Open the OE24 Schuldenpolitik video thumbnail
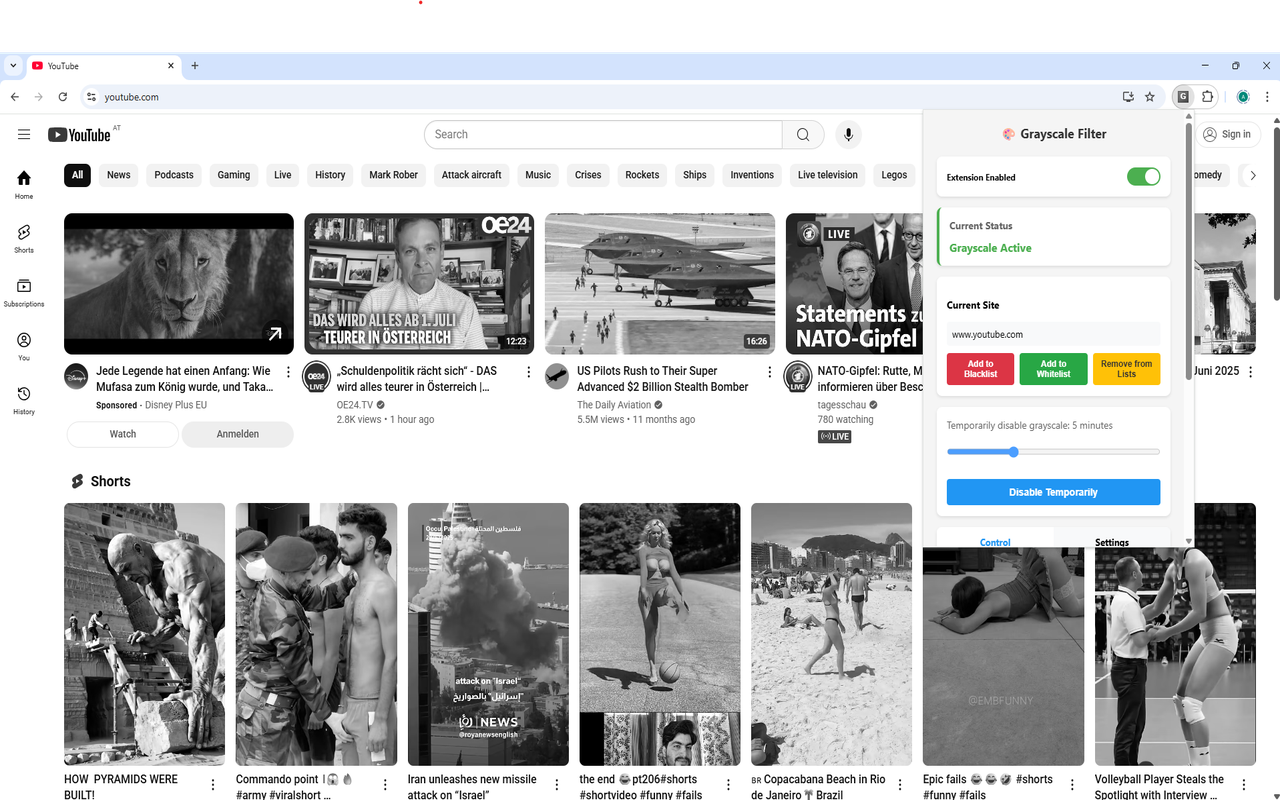Image resolution: width=1280 pixels, height=800 pixels. click(x=419, y=284)
